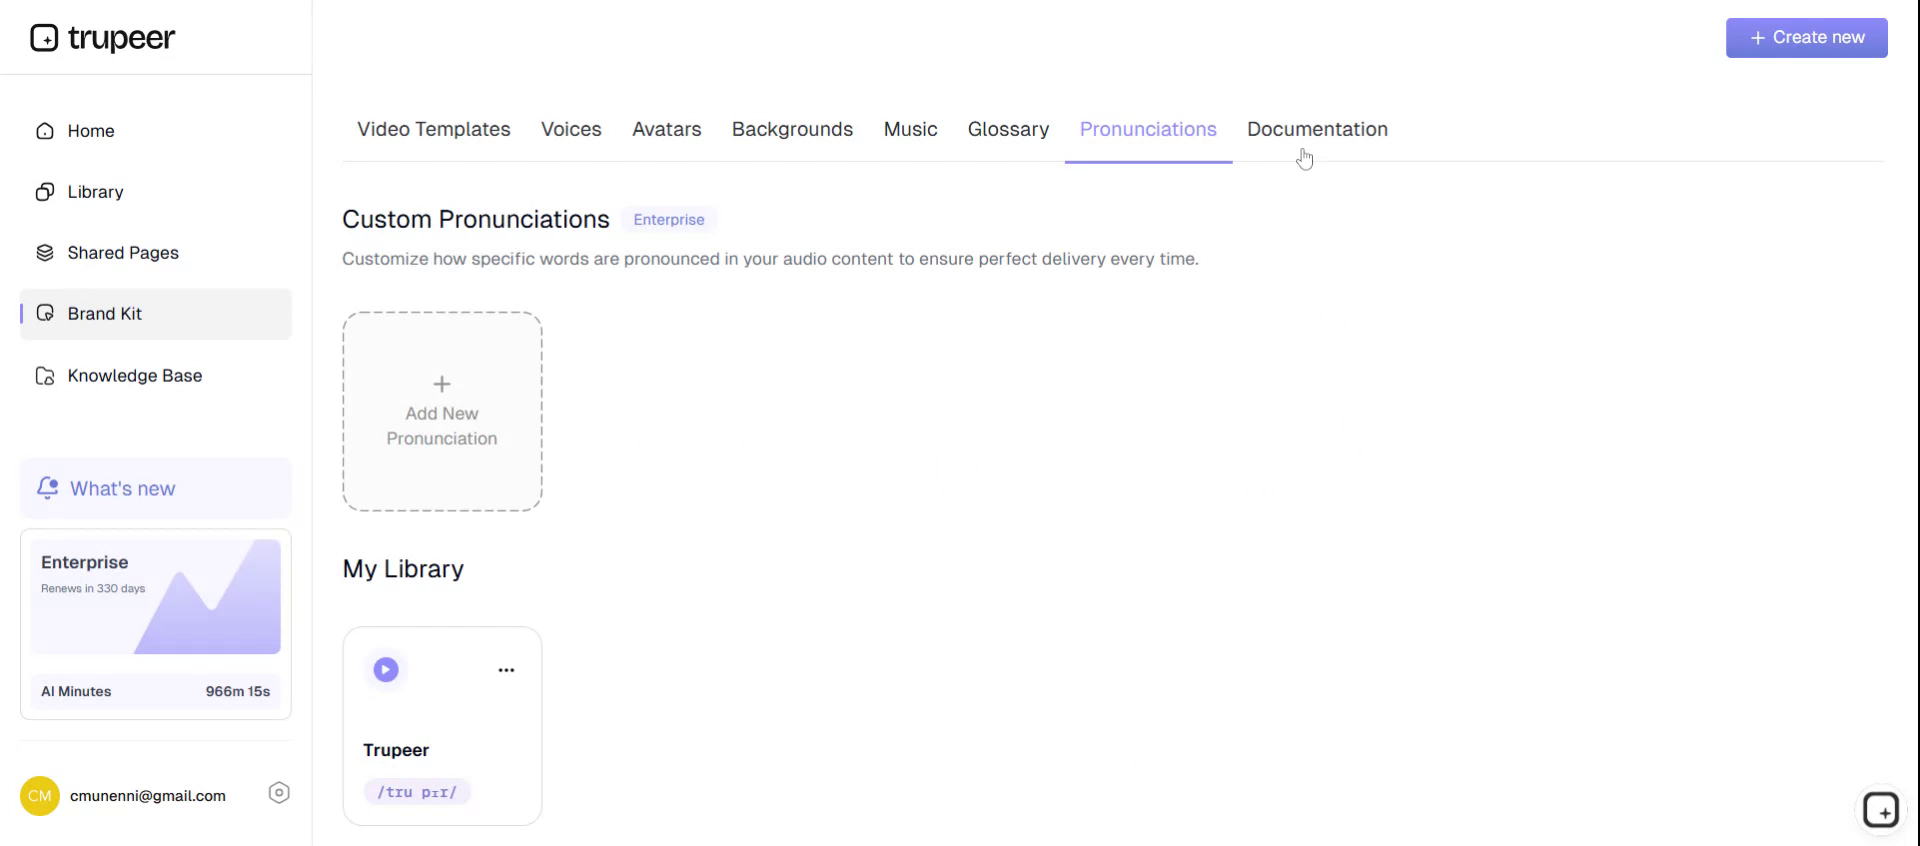Viewport: 1920px width, 846px height.
Task: Open three-dot menu on Trupeer card
Action: 506,670
